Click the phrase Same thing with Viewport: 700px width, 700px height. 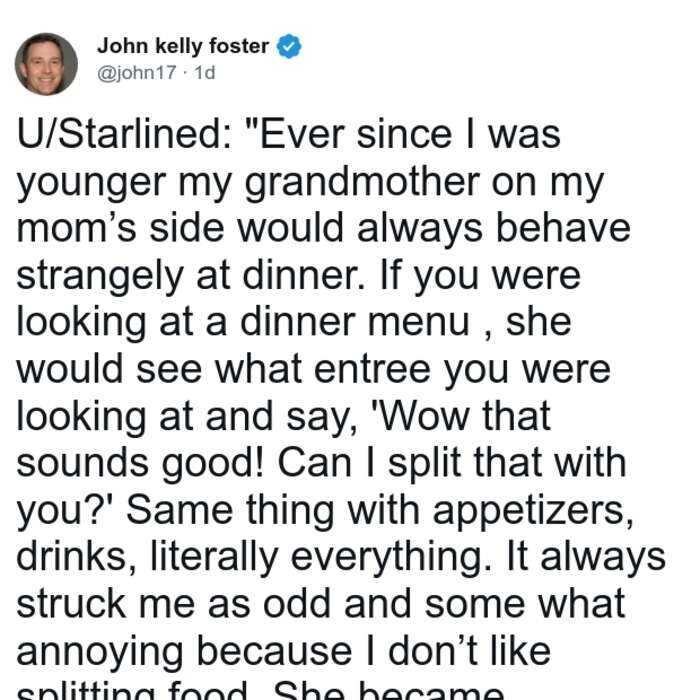(x=273, y=511)
